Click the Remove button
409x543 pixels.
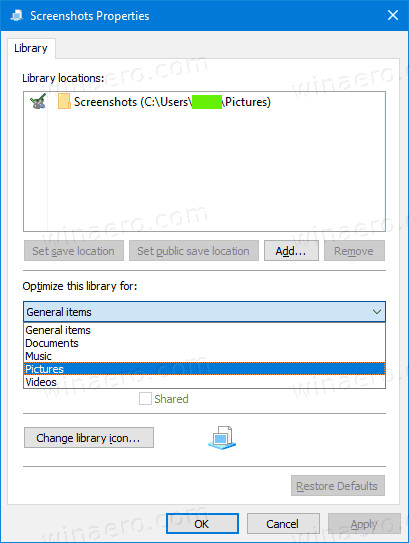[354, 250]
